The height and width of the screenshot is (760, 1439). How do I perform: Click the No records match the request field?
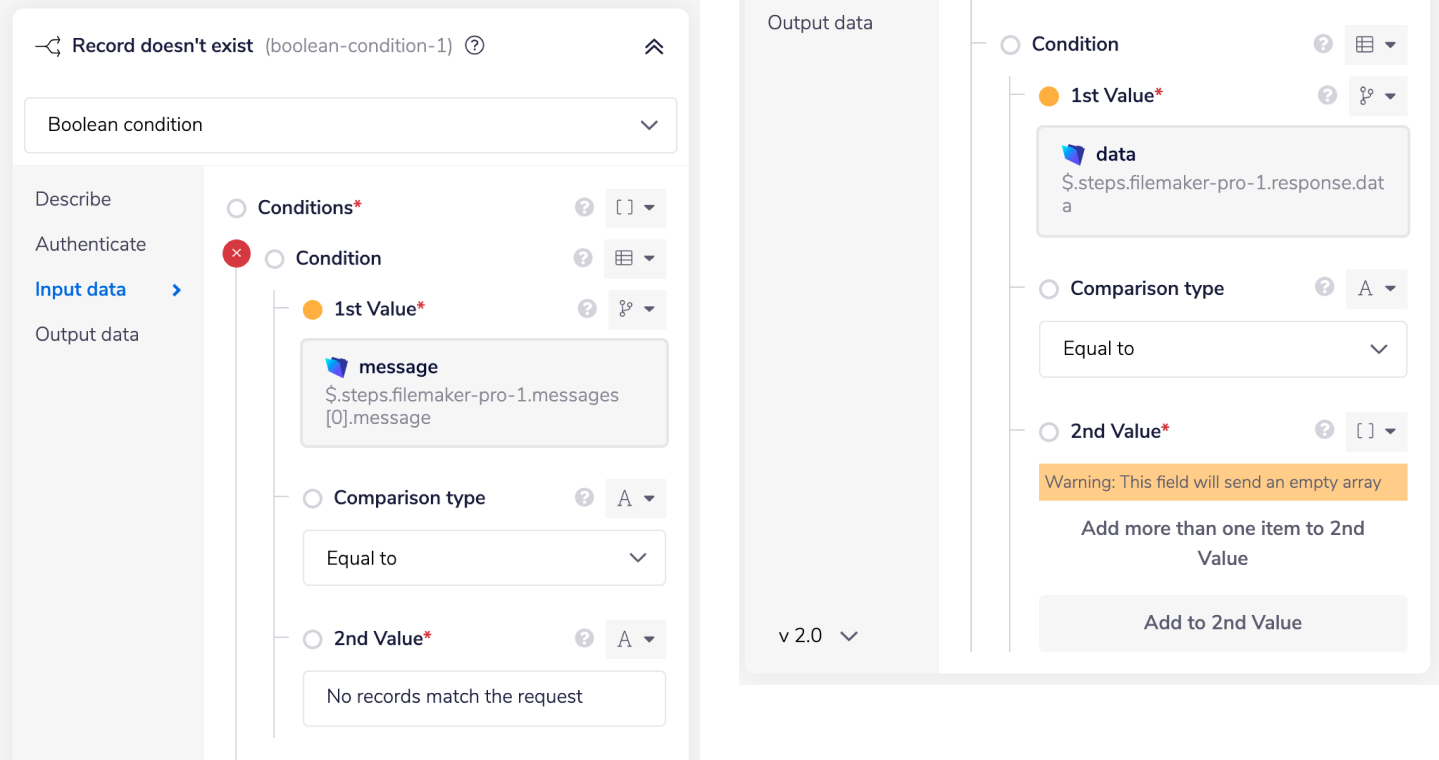coord(484,697)
